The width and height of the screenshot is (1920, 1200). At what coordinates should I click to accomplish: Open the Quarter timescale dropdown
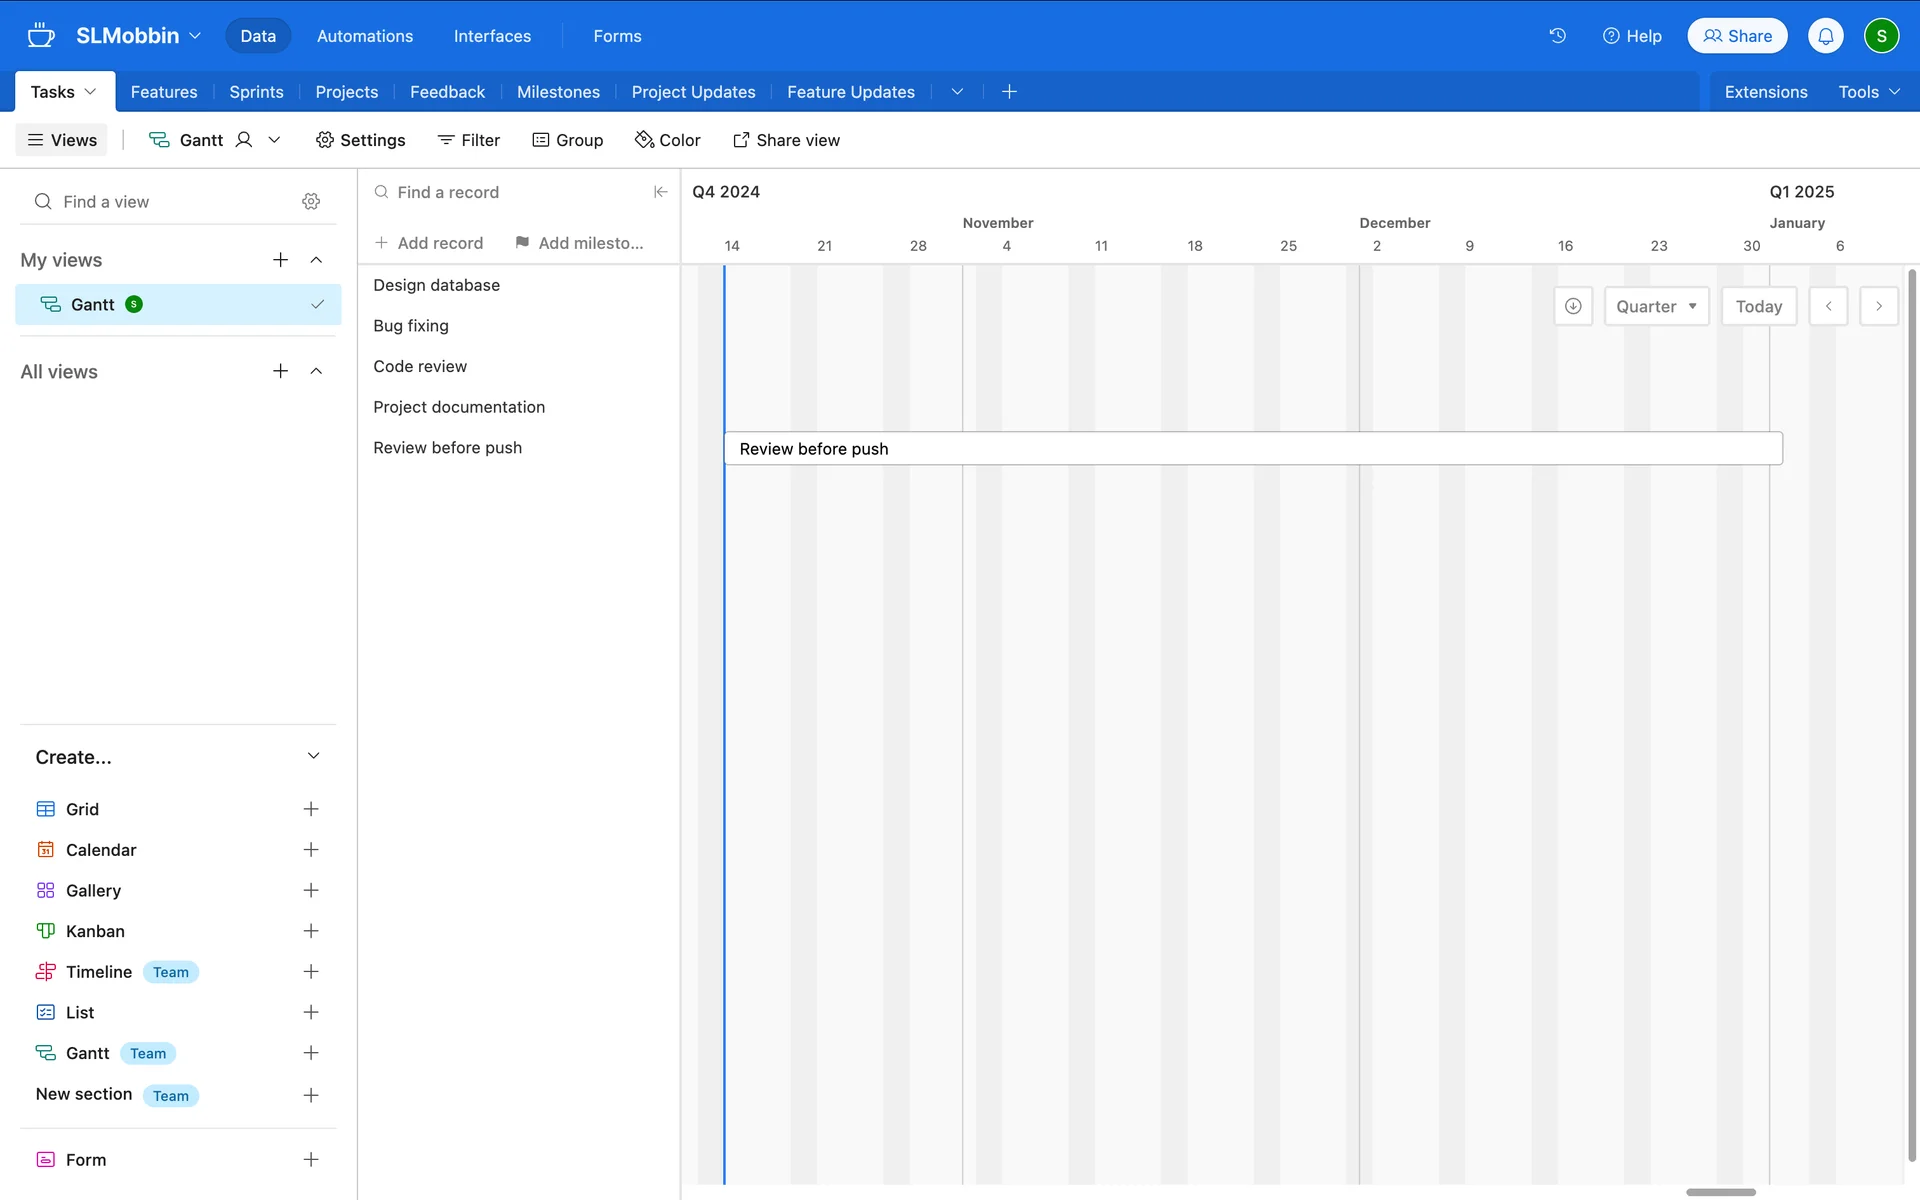tap(1656, 306)
